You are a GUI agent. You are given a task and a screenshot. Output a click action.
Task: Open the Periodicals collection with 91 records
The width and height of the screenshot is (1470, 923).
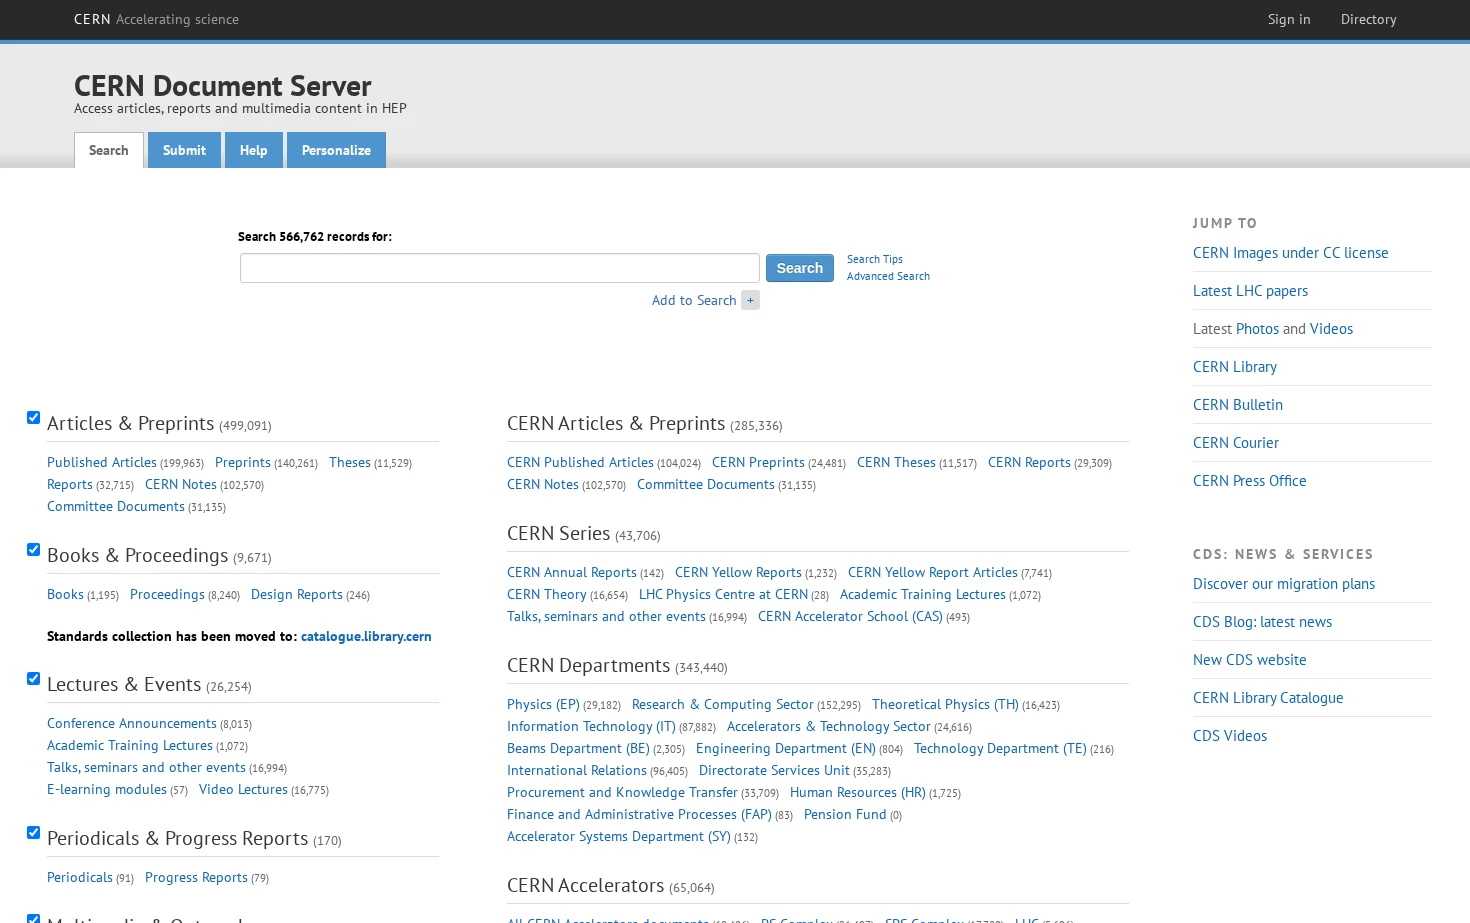(x=80, y=877)
